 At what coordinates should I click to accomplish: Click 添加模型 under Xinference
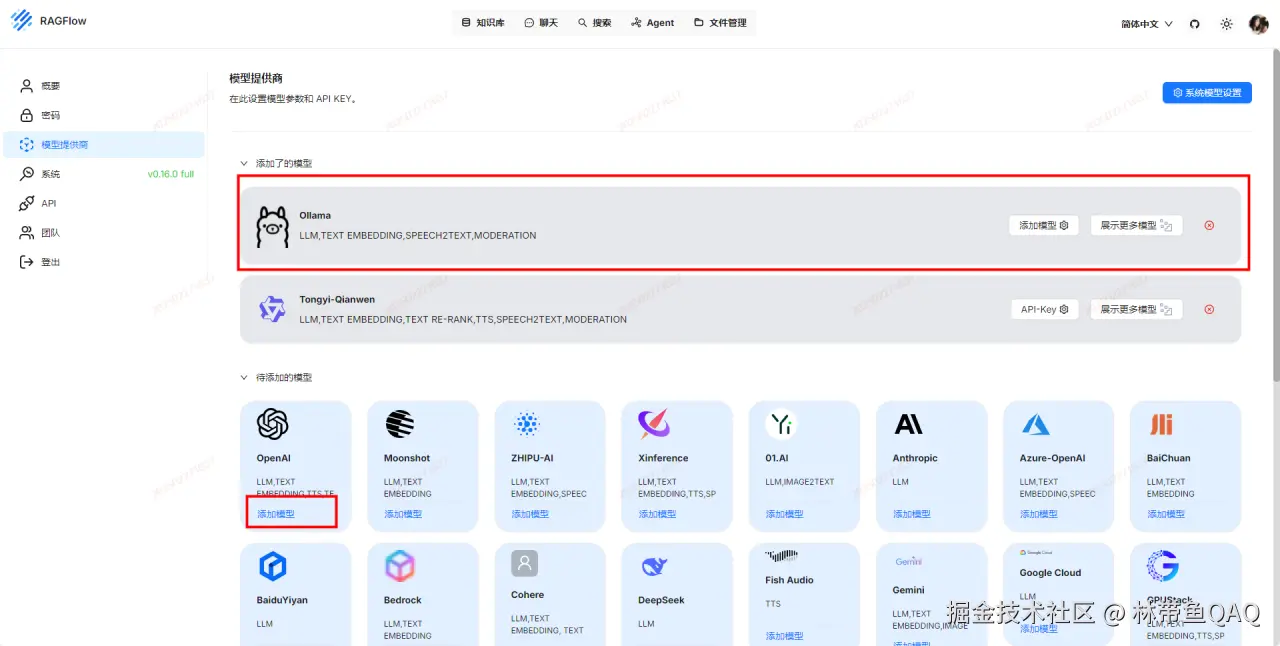tap(657, 514)
